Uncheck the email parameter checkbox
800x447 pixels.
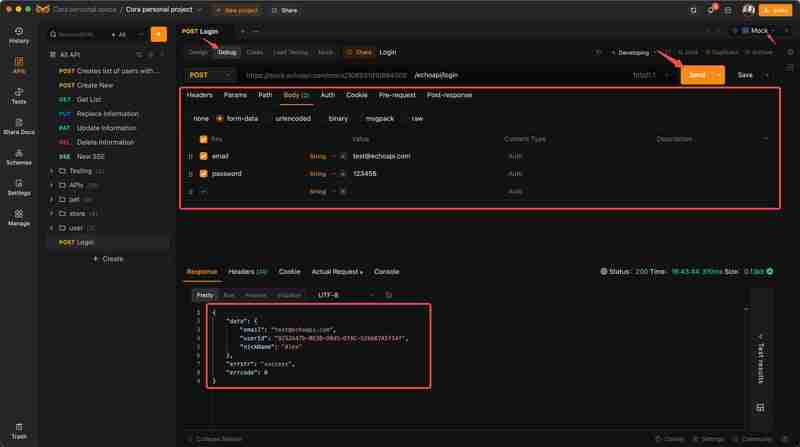pyautogui.click(x=204, y=156)
